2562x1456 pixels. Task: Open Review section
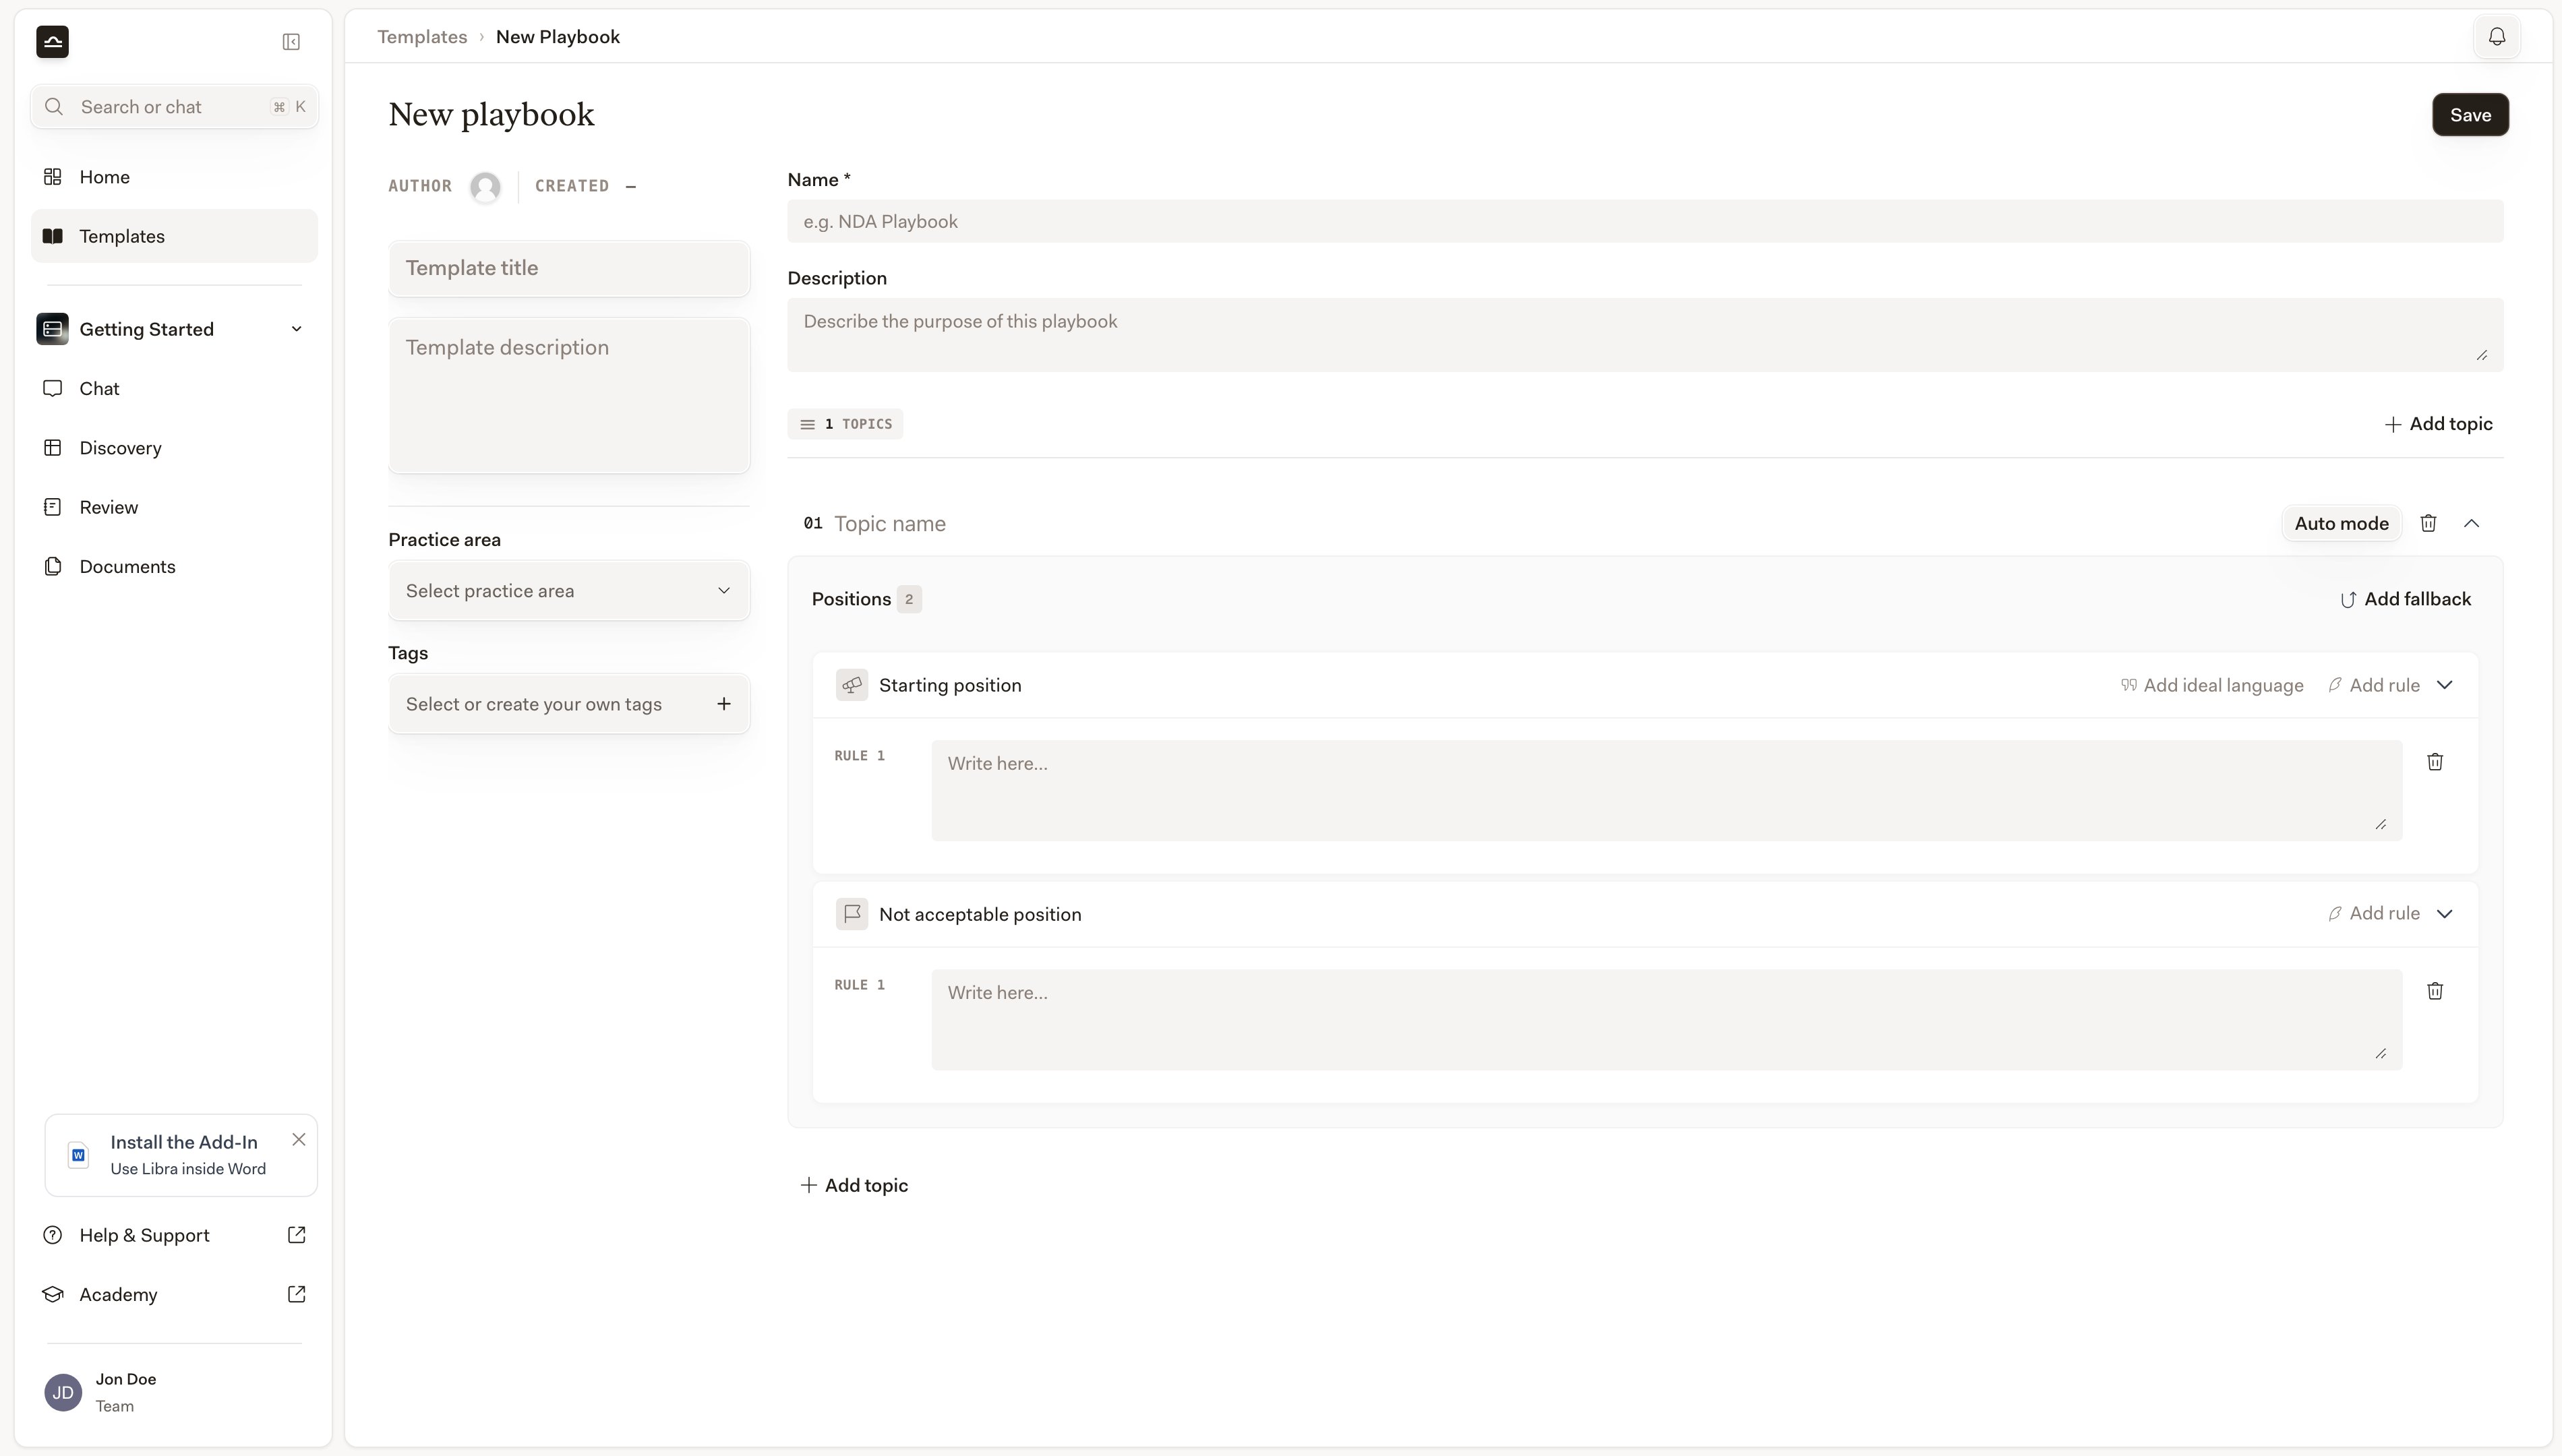pyautogui.click(x=174, y=507)
